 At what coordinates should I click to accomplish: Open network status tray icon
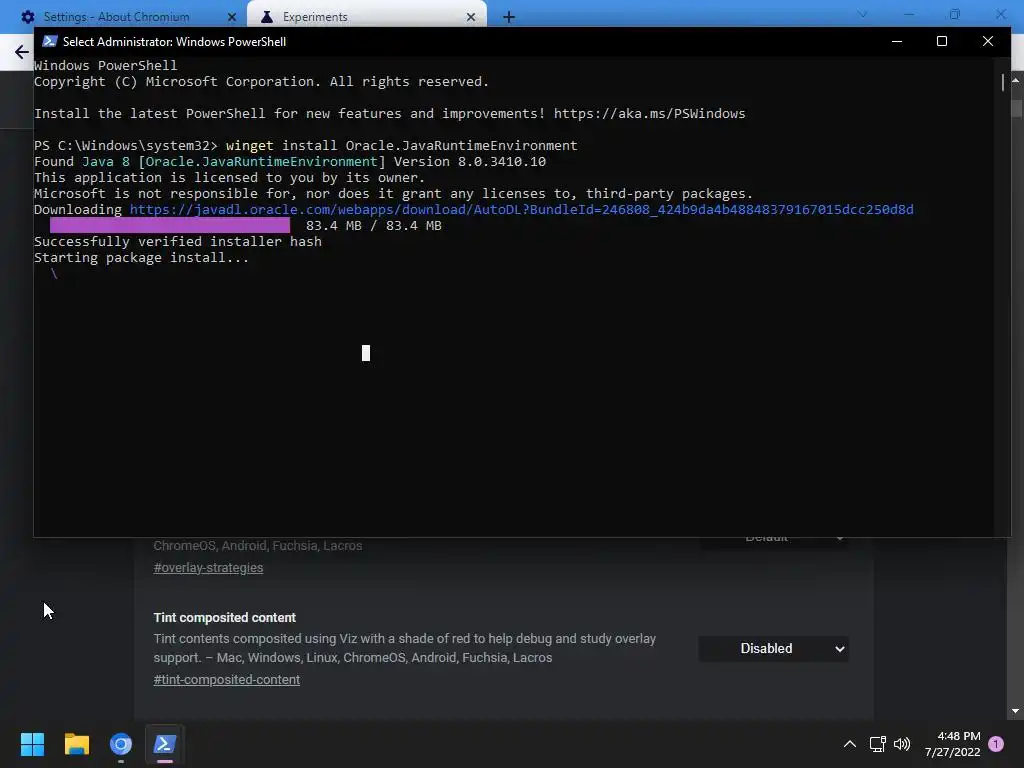tap(878, 744)
